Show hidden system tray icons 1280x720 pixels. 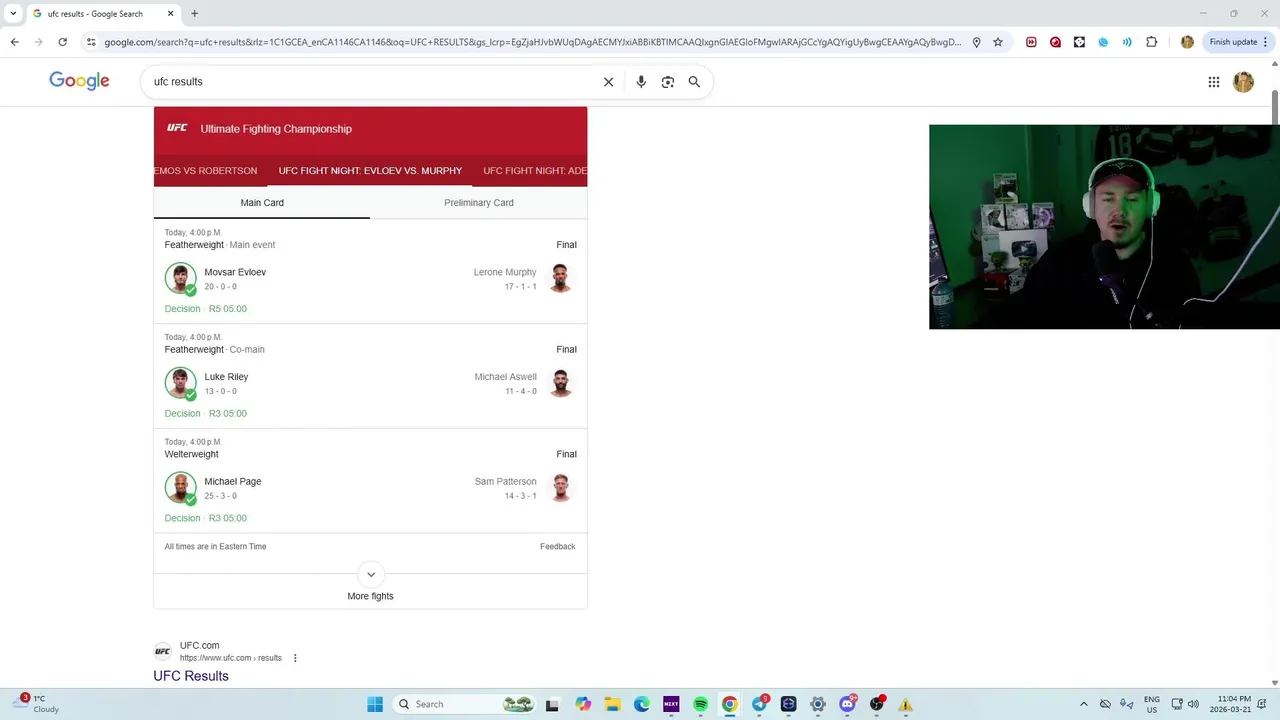(x=1083, y=704)
